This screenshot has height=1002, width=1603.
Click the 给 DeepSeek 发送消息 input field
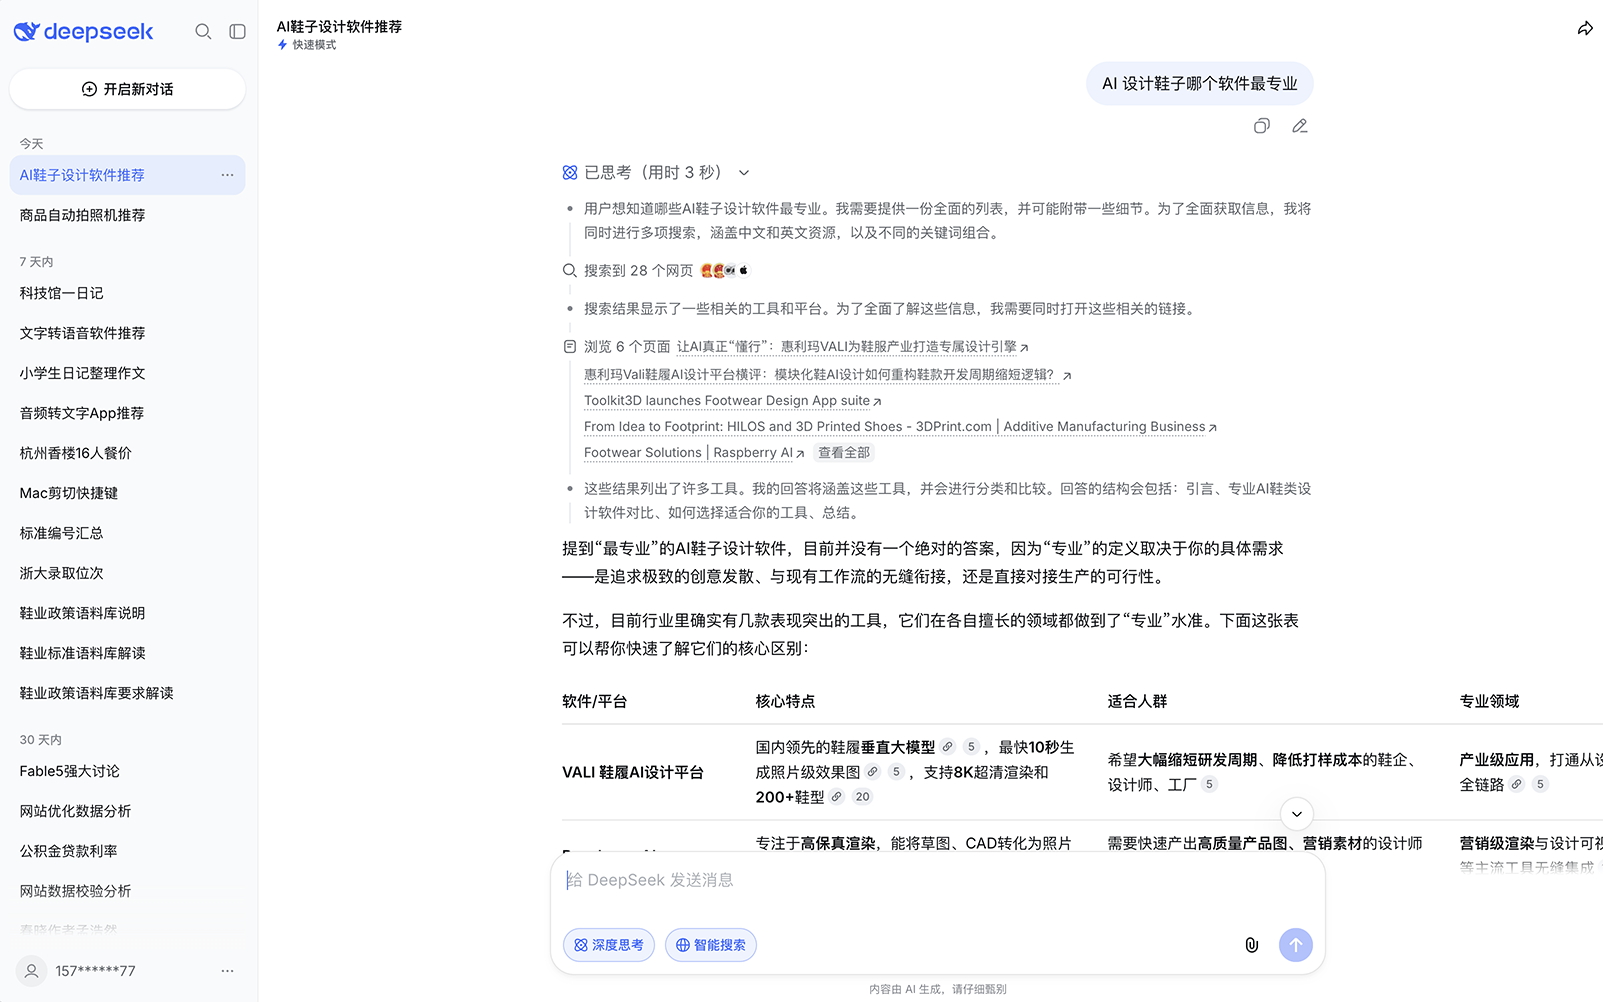[x=938, y=880]
